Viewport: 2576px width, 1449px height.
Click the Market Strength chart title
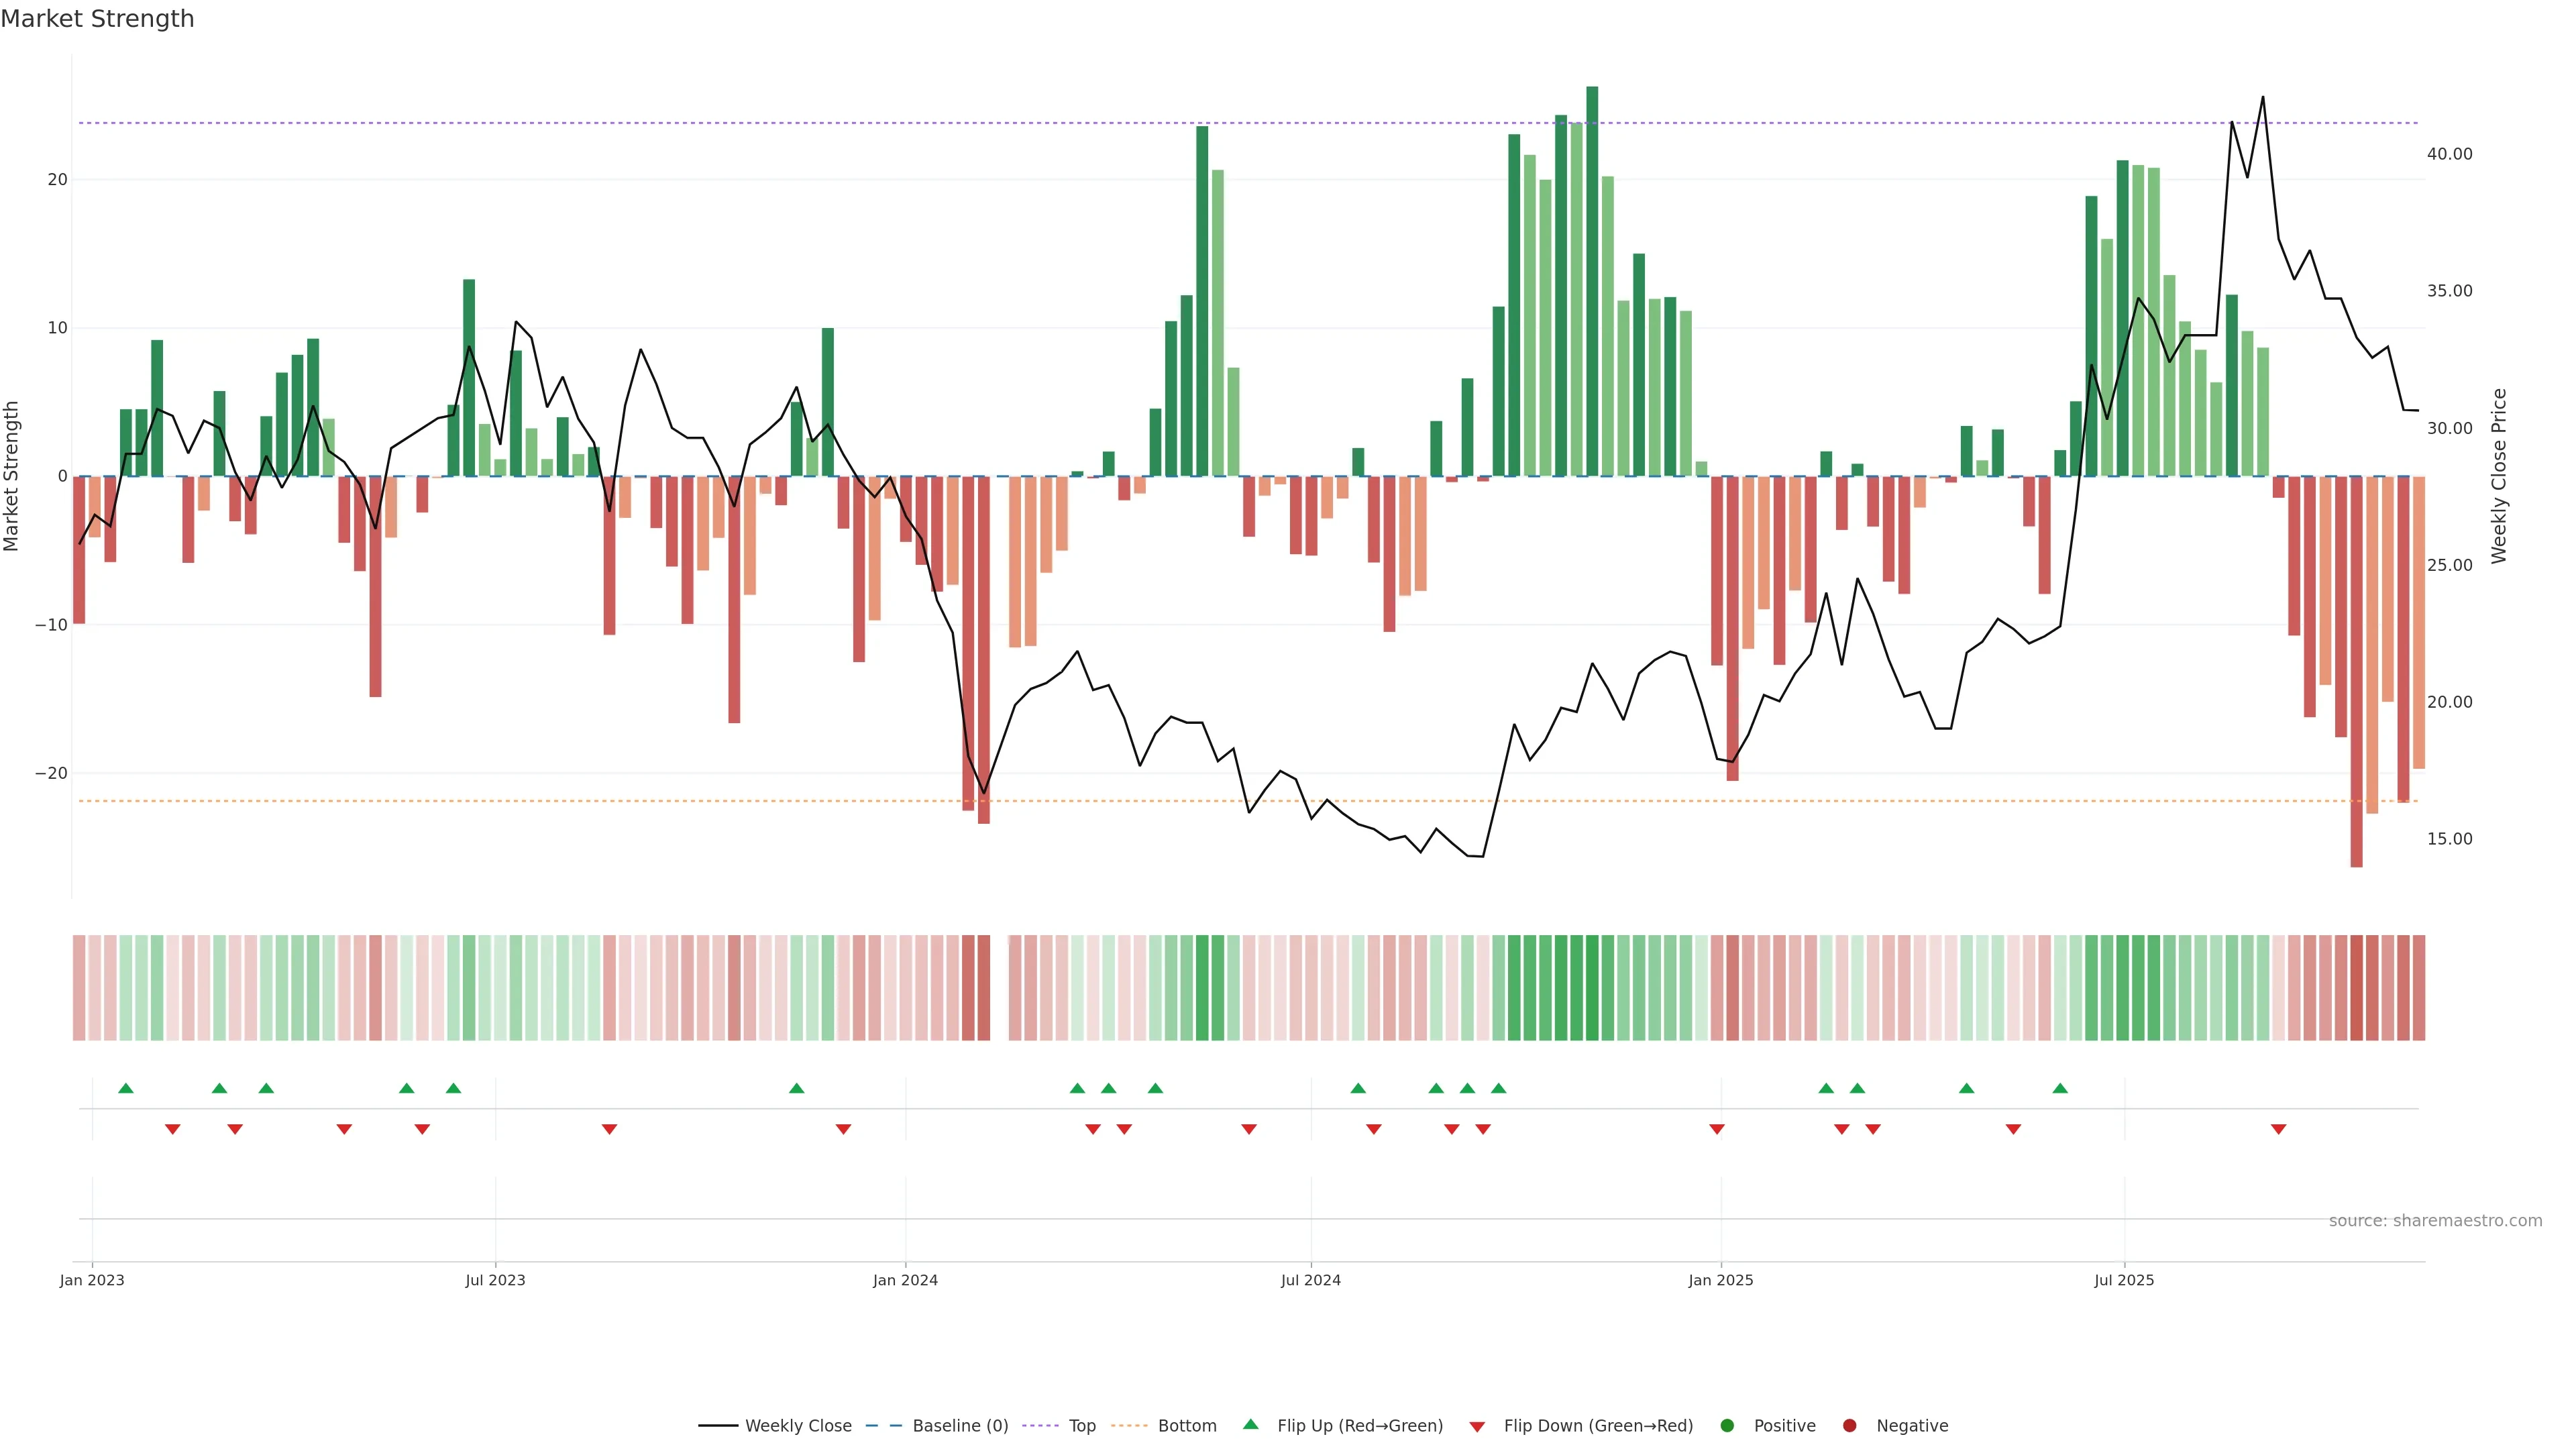[97, 19]
